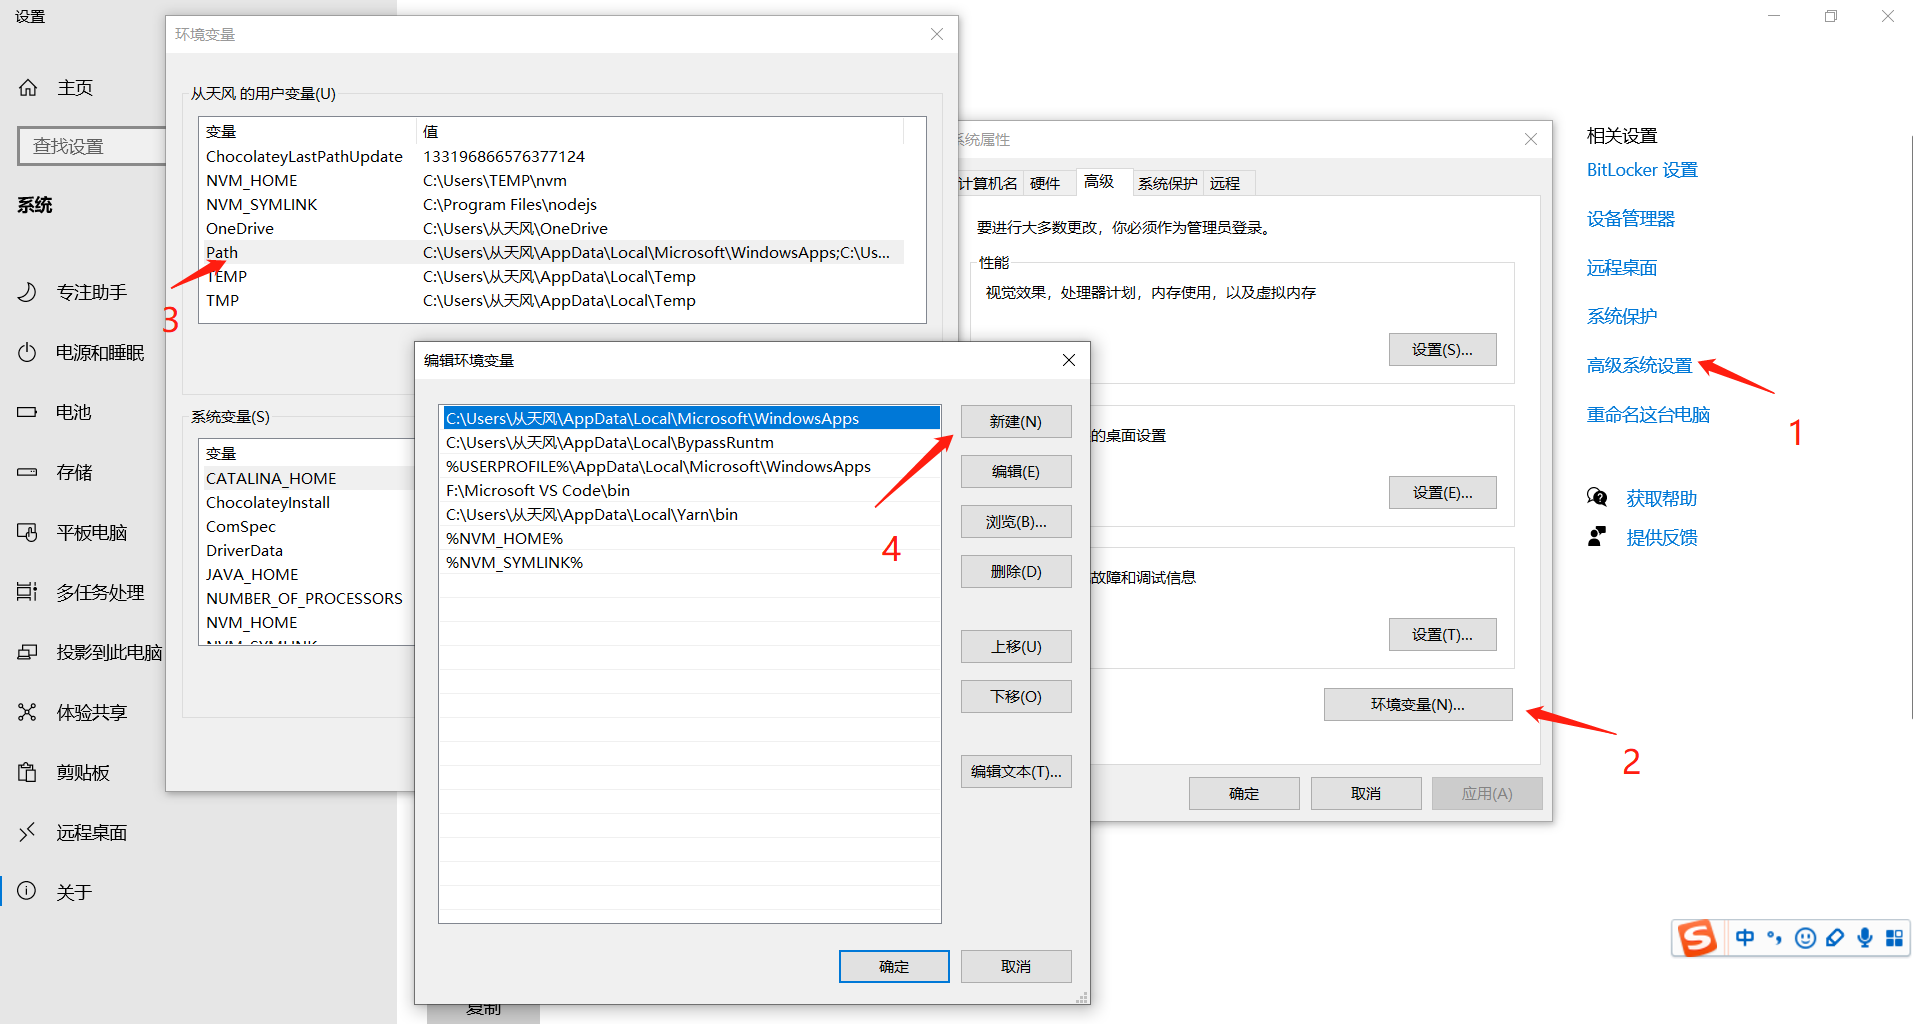Click 编辑文本(T)... button
This screenshot has height=1024, width=1913.
1016,772
